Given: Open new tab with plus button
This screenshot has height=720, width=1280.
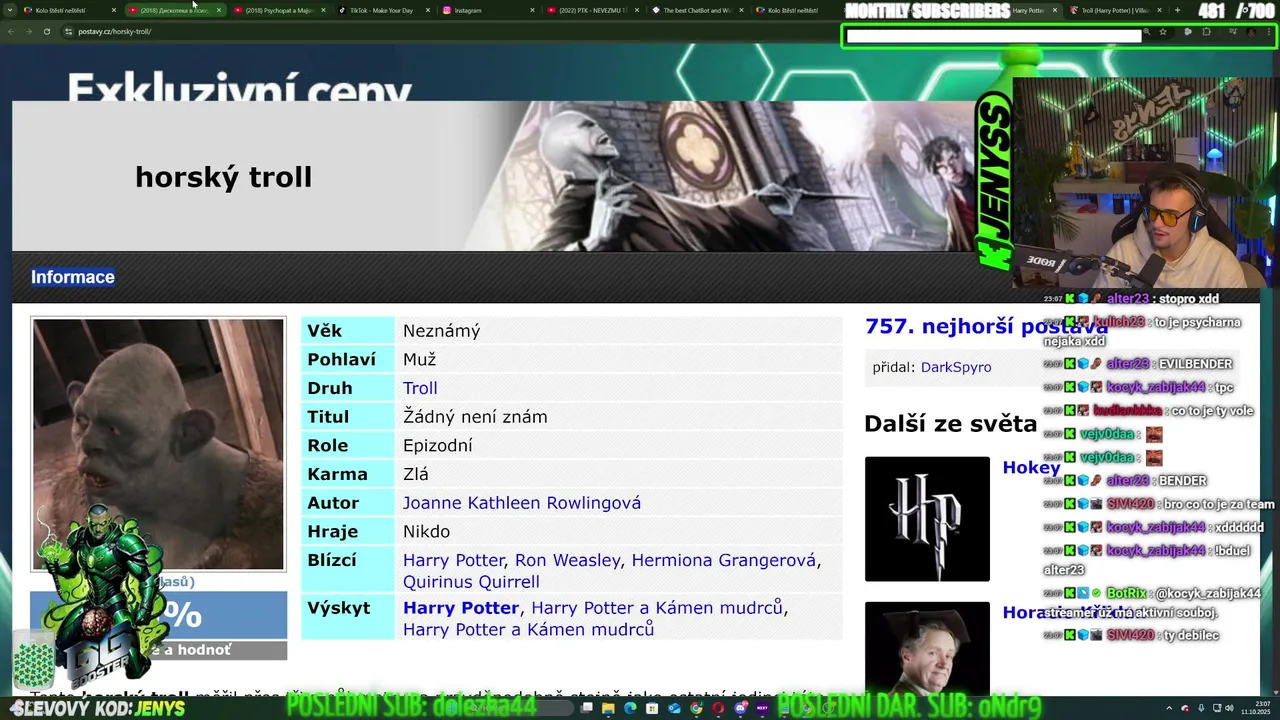Looking at the screenshot, I should pos(1177,10).
